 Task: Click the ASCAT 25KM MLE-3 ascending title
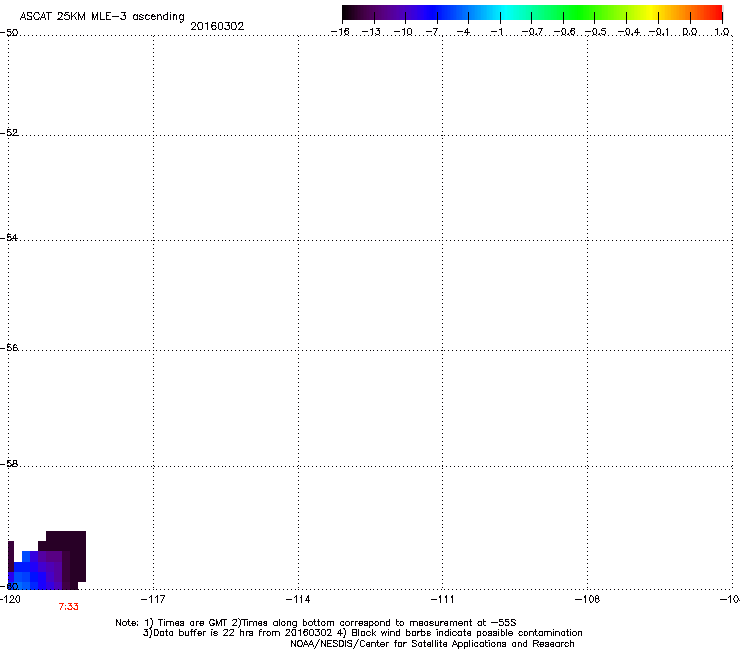pyautogui.click(x=102, y=17)
